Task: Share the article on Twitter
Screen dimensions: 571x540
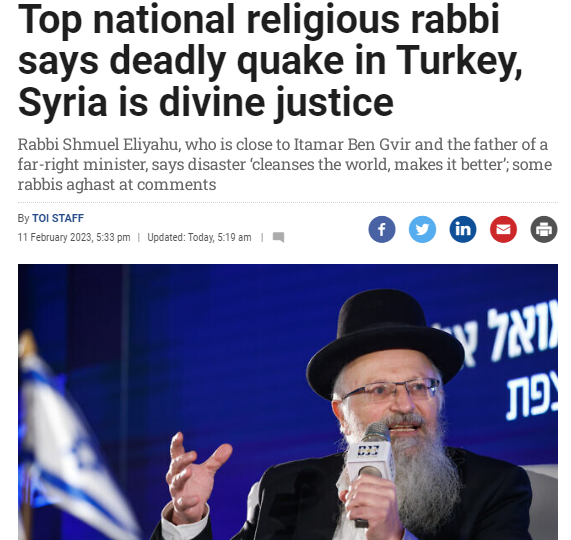Action: (x=422, y=229)
